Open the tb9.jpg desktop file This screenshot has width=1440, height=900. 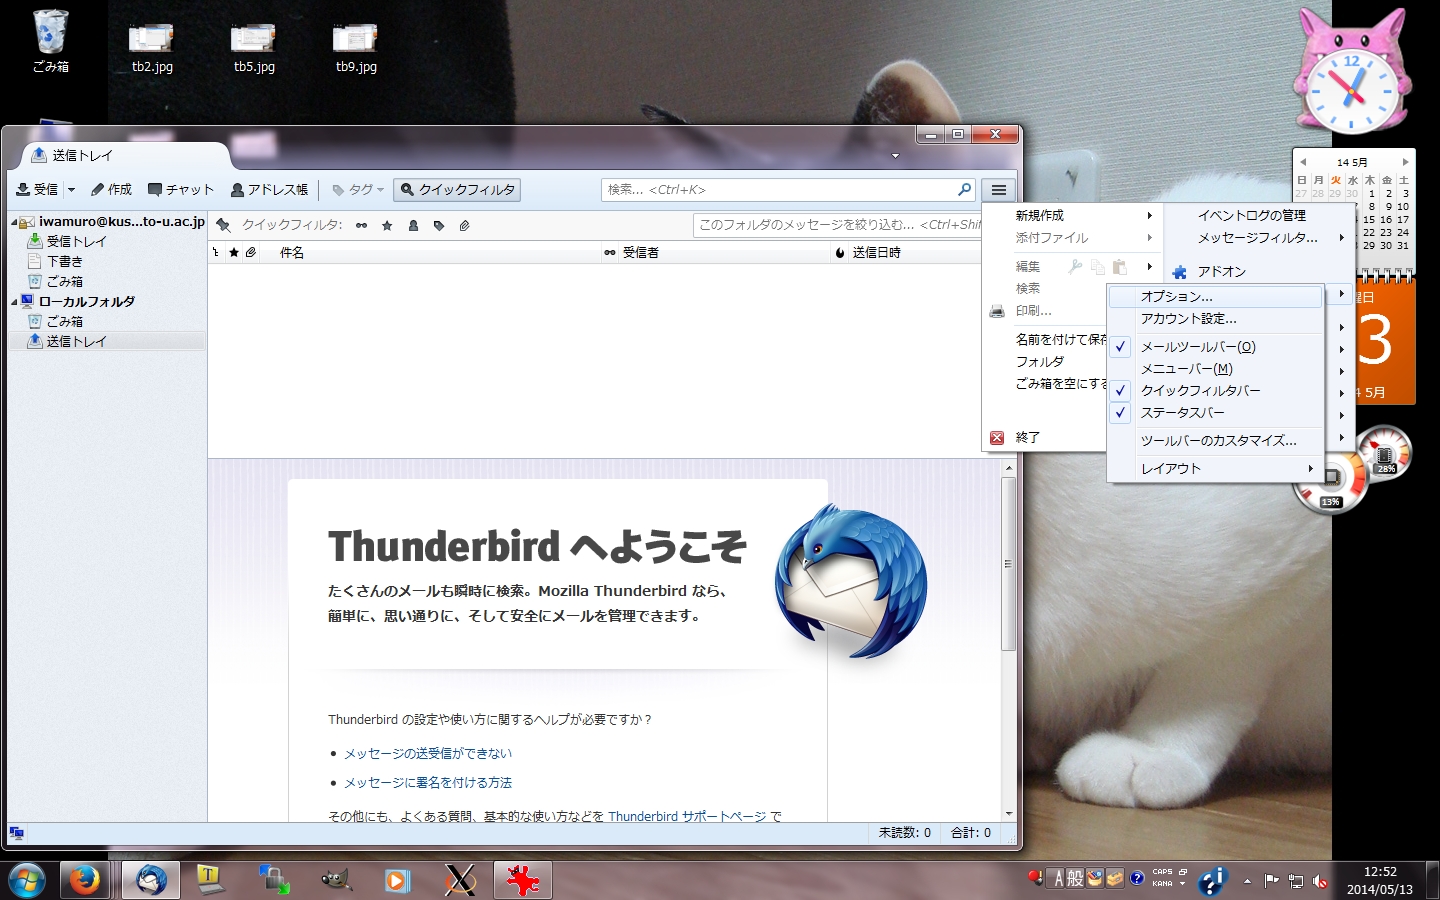coord(356,48)
